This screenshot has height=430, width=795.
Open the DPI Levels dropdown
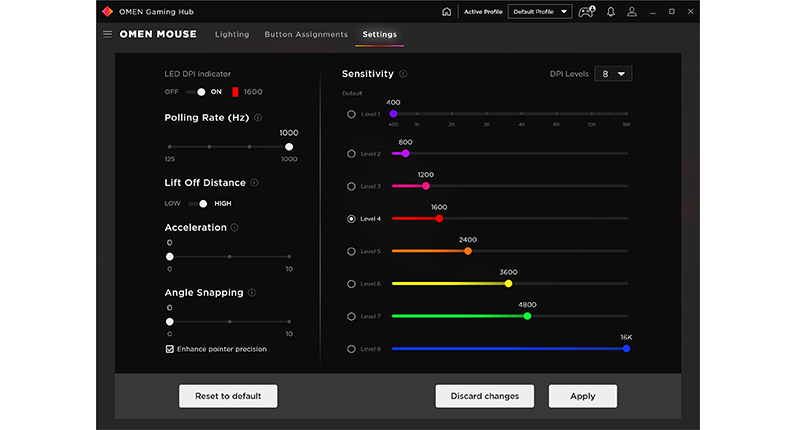(x=613, y=74)
